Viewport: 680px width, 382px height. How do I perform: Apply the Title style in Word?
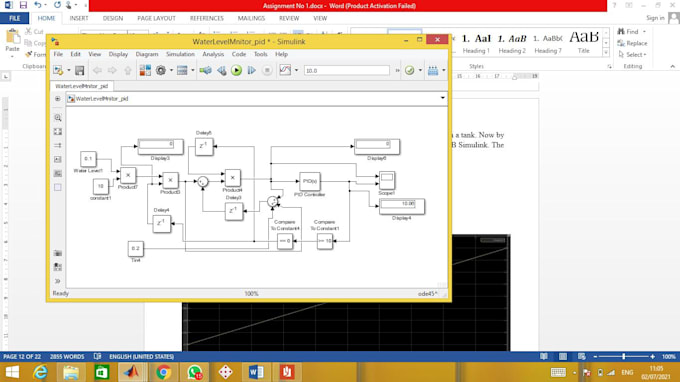[584, 42]
